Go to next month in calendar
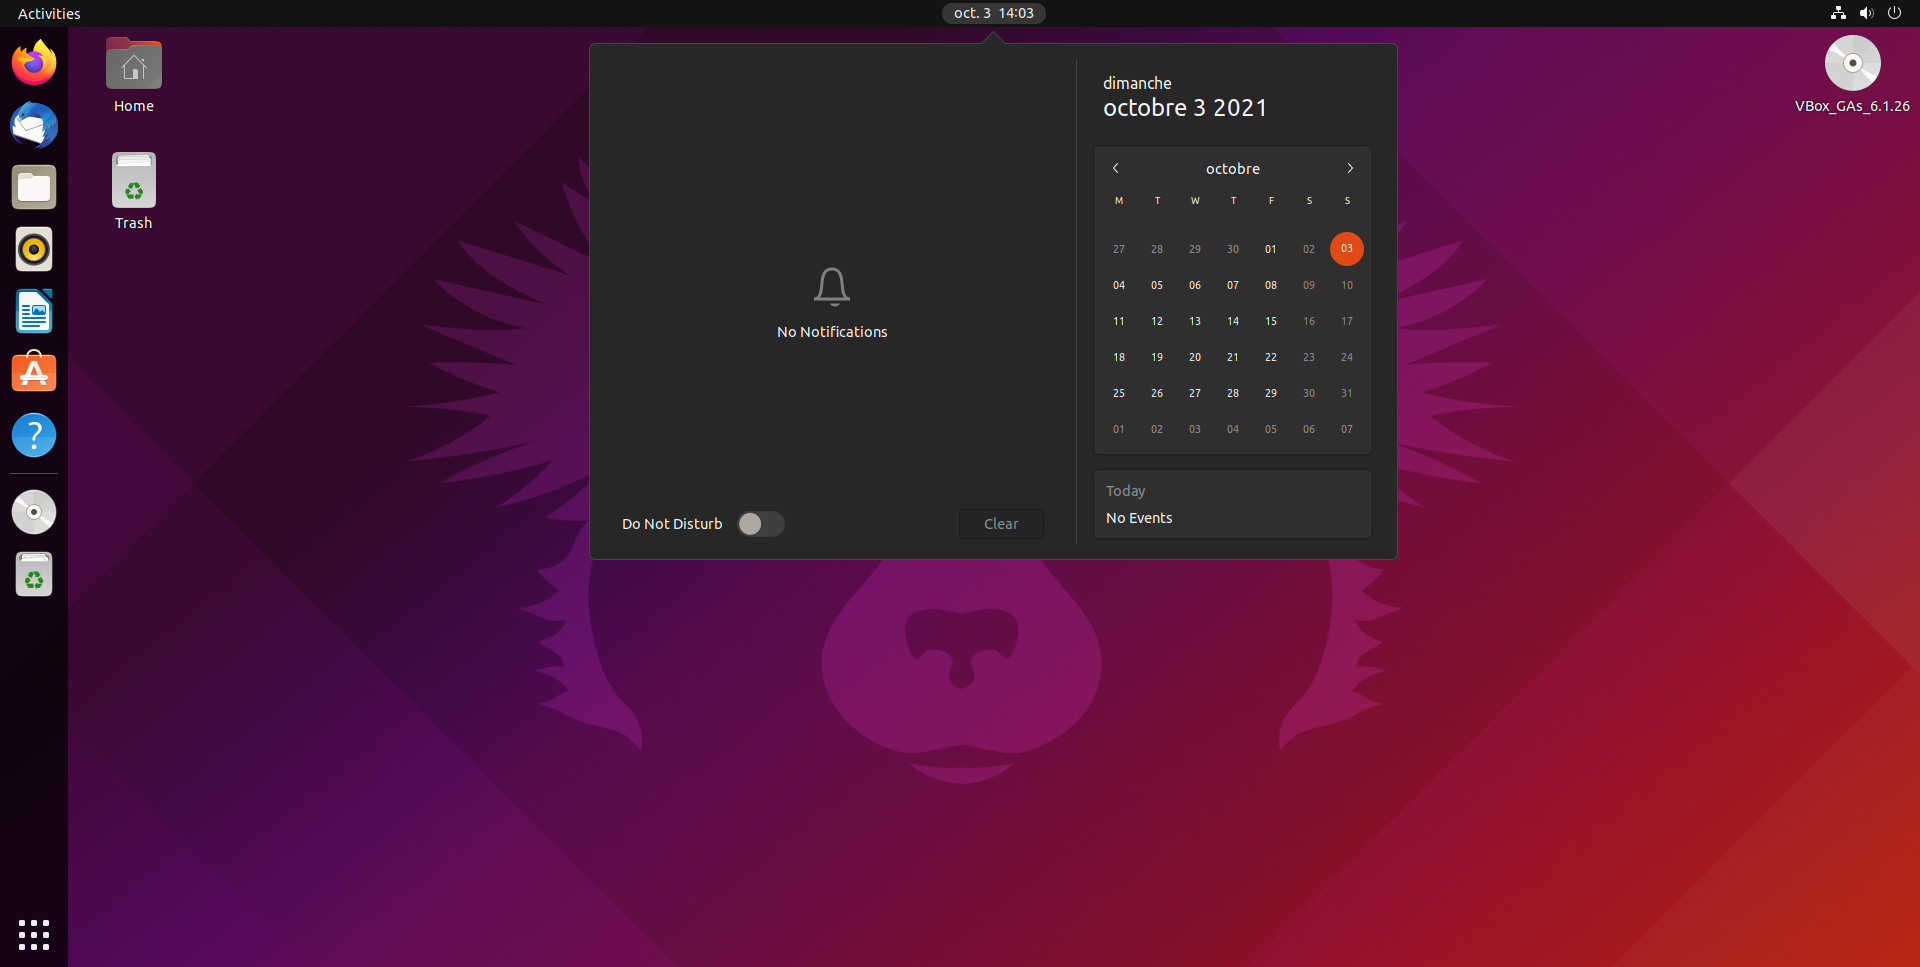 click(x=1350, y=168)
